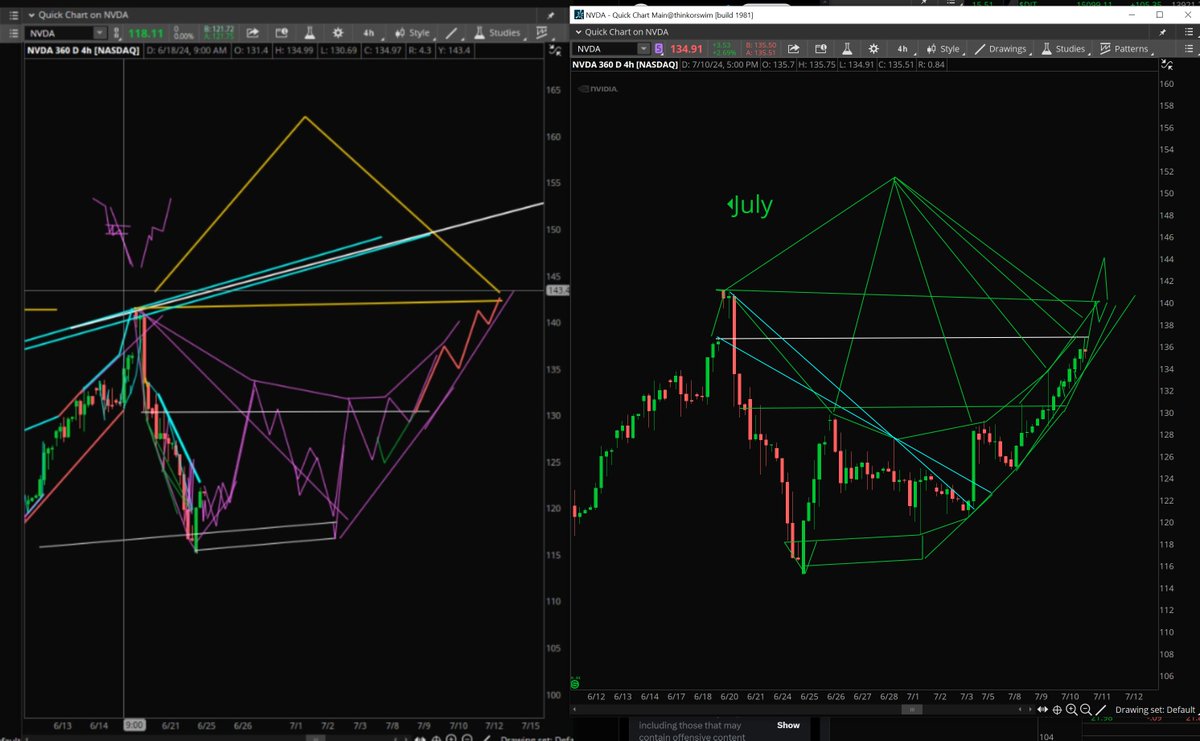Open chart settings gear in right chart
This screenshot has width=1200, height=741.
coord(873,48)
